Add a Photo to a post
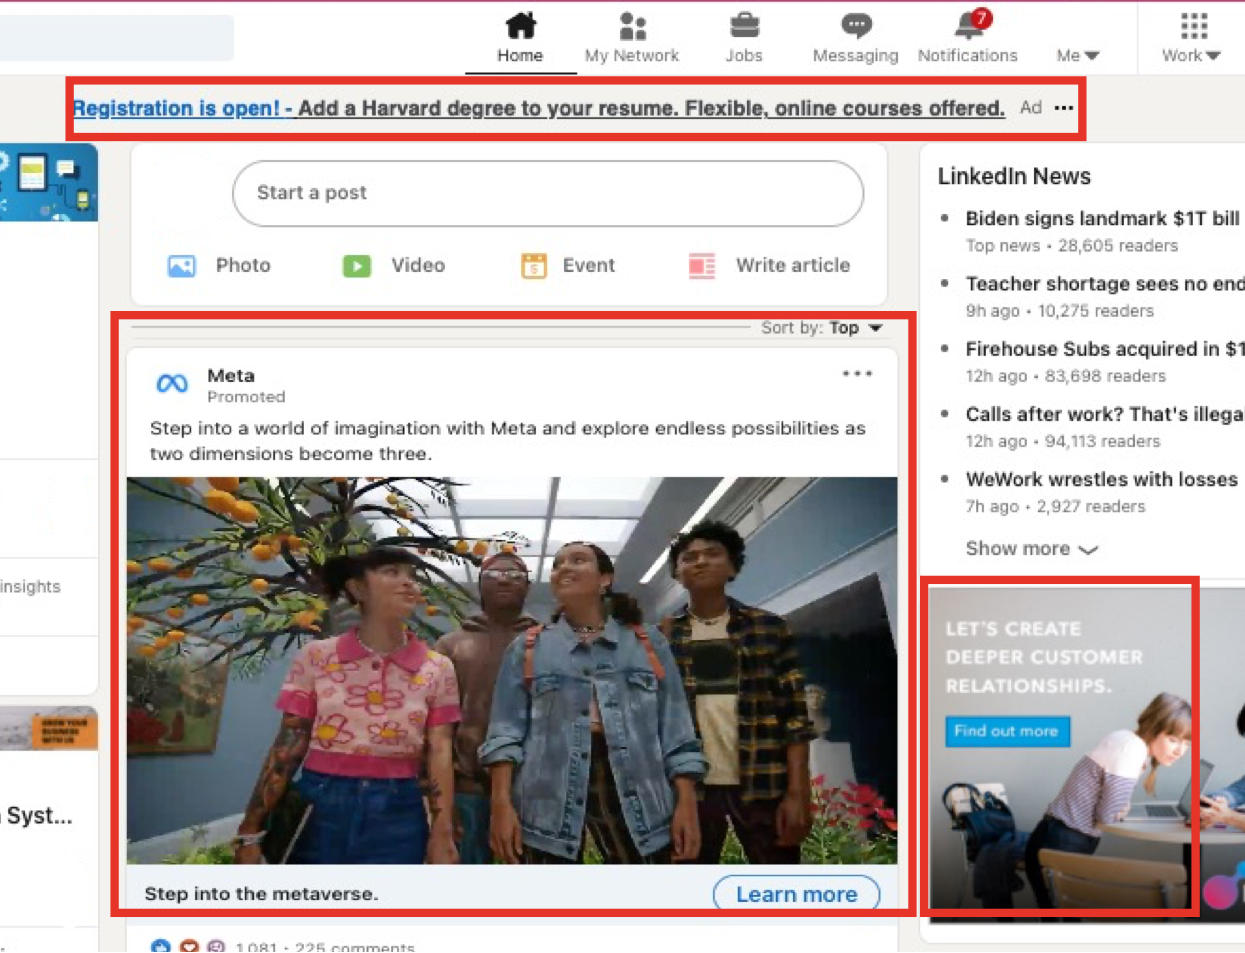This screenshot has height=953, width=1245. coord(219,265)
